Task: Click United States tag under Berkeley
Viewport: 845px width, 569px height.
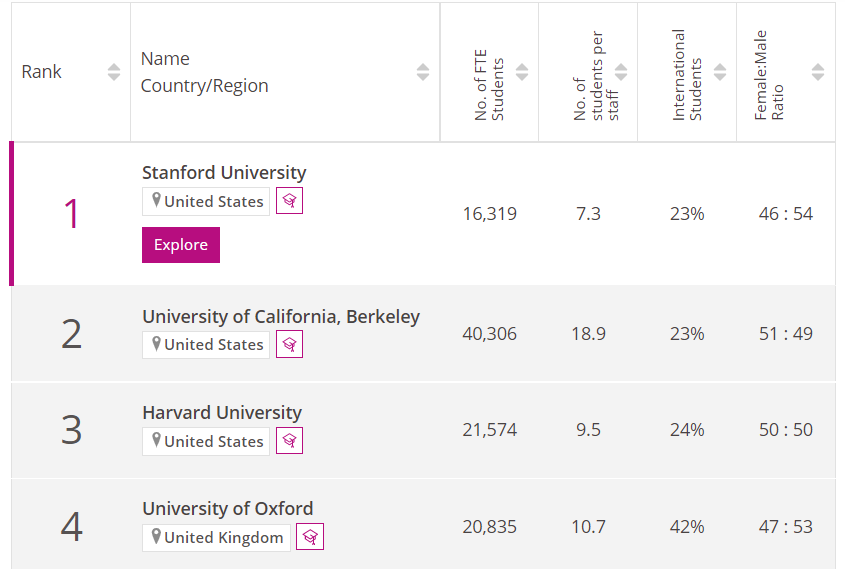Action: [x=207, y=344]
